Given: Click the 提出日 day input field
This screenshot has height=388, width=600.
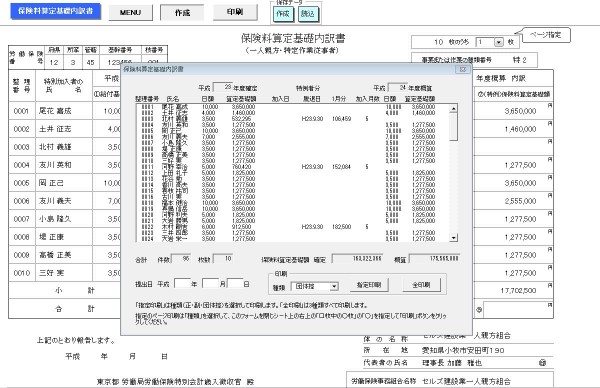Looking at the screenshot, I should click(x=235, y=284).
